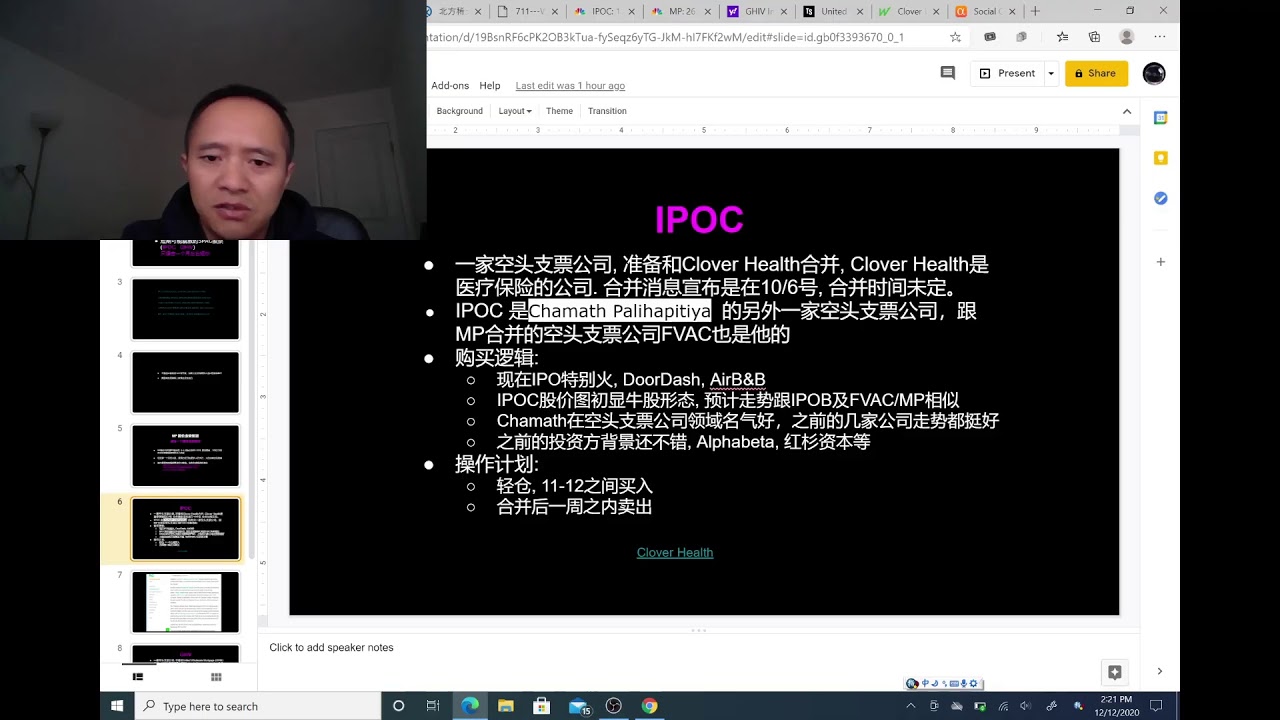
Task: Click the Present slideshow button
Action: (x=1007, y=73)
